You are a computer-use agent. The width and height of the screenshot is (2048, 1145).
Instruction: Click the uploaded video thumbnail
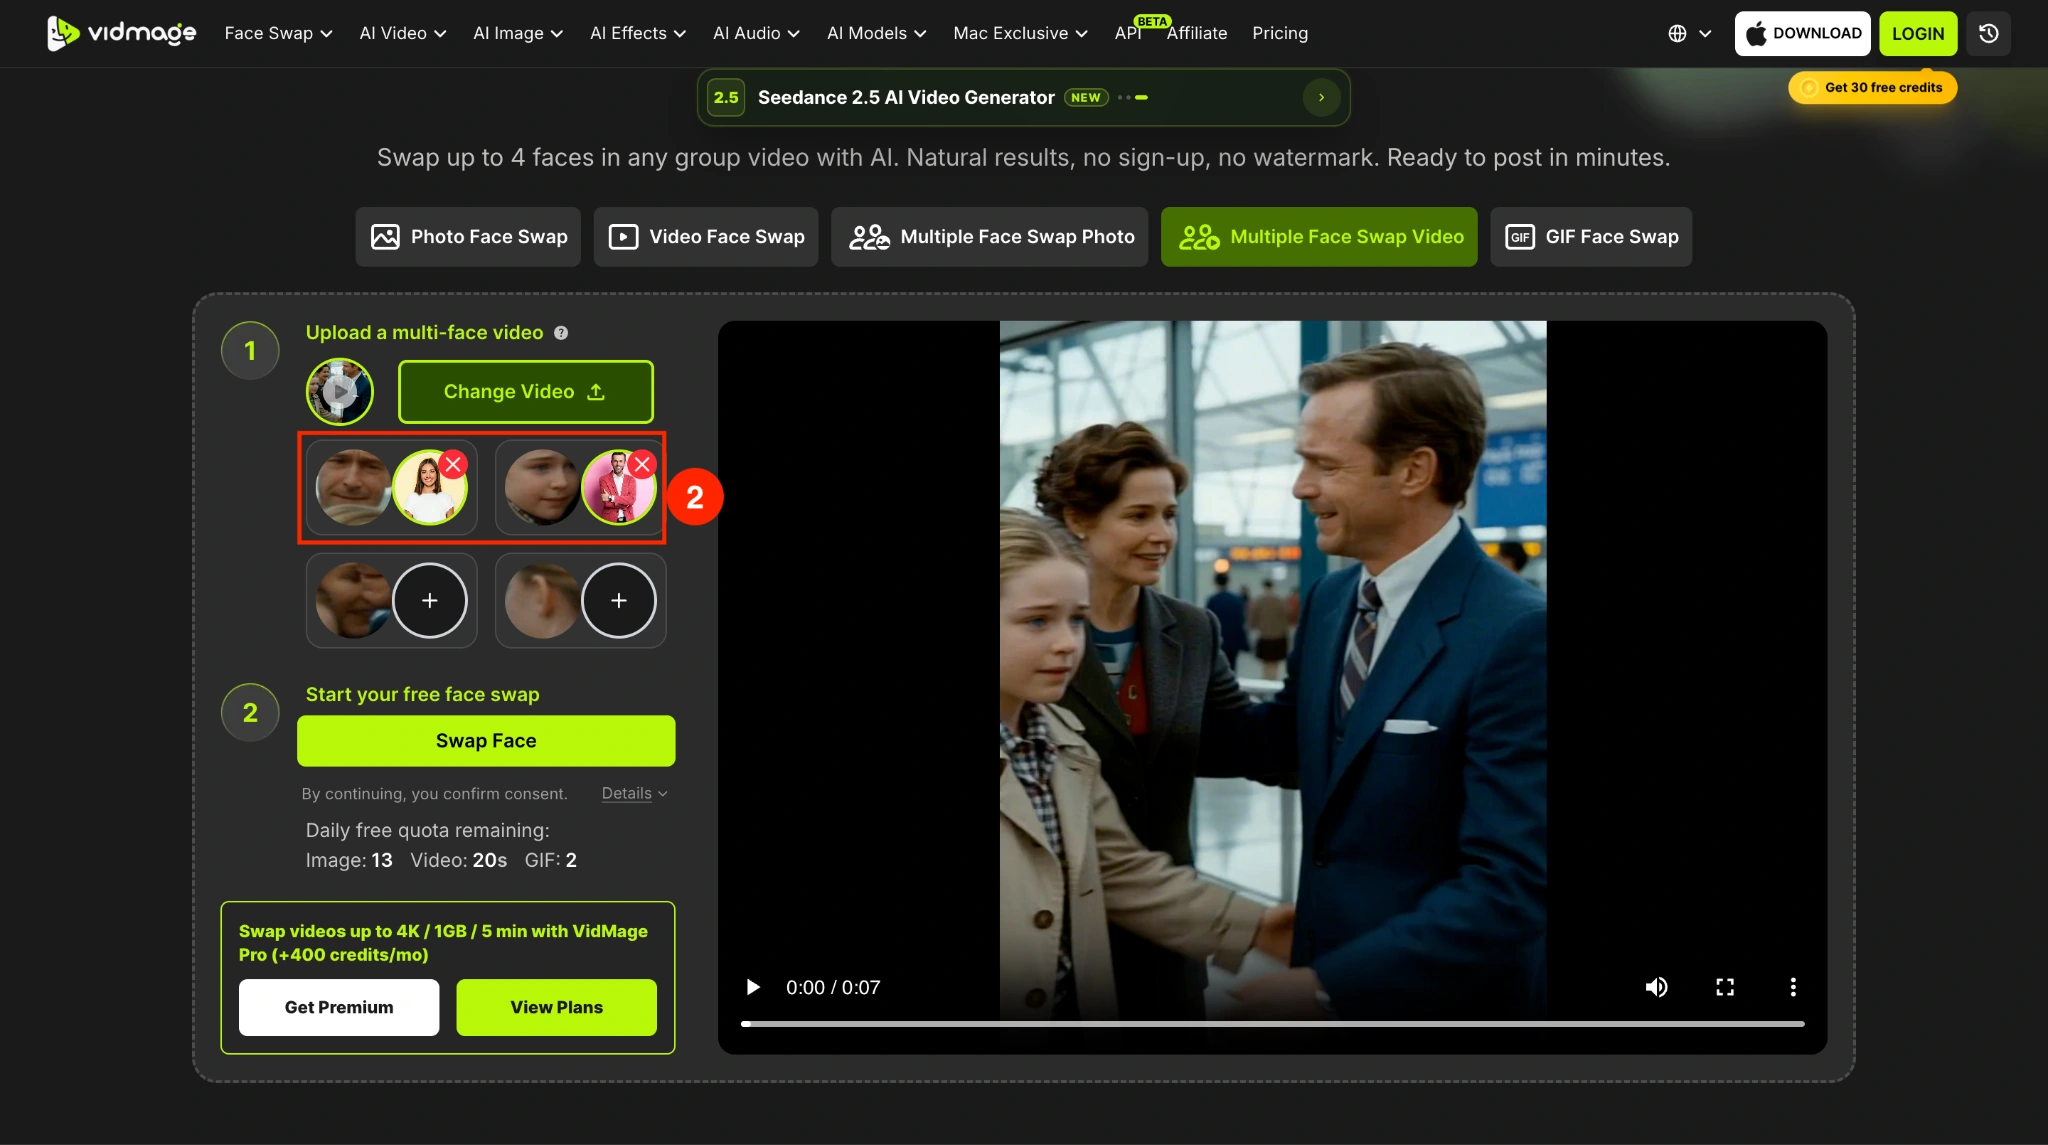(x=340, y=392)
